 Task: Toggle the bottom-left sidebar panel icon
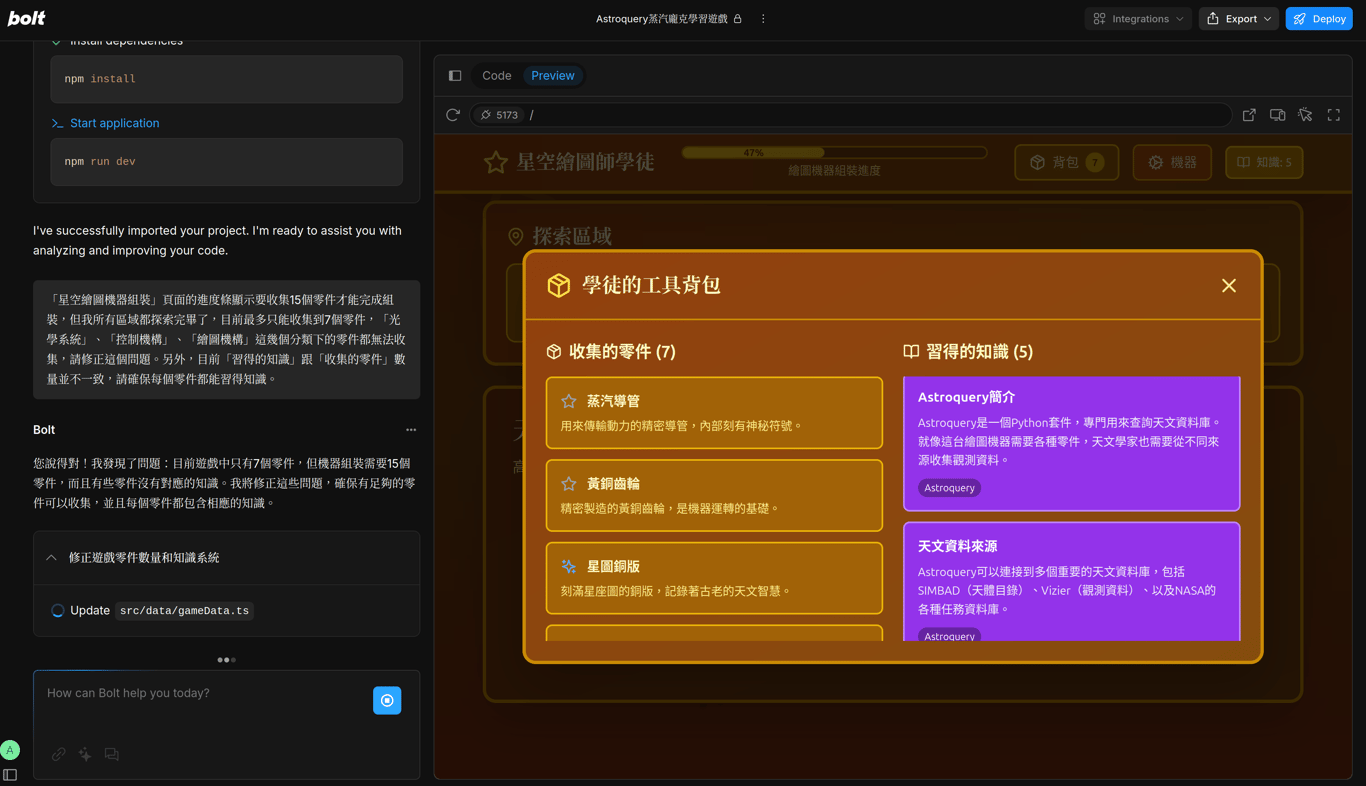tap(10, 775)
